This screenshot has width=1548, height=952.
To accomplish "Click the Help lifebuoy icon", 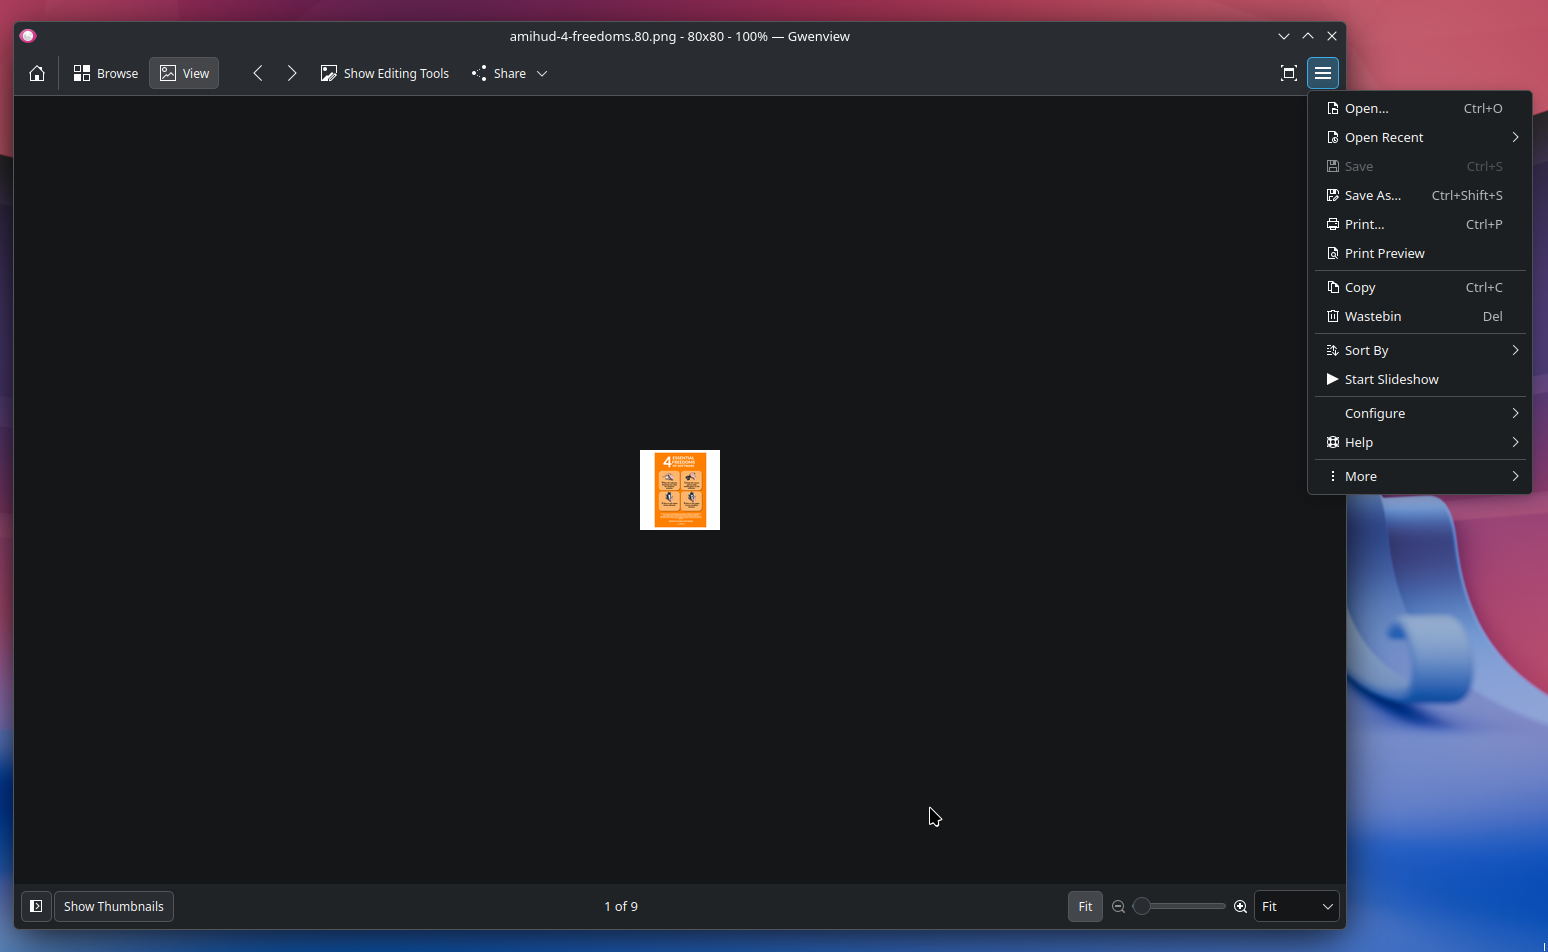I will point(1333,442).
